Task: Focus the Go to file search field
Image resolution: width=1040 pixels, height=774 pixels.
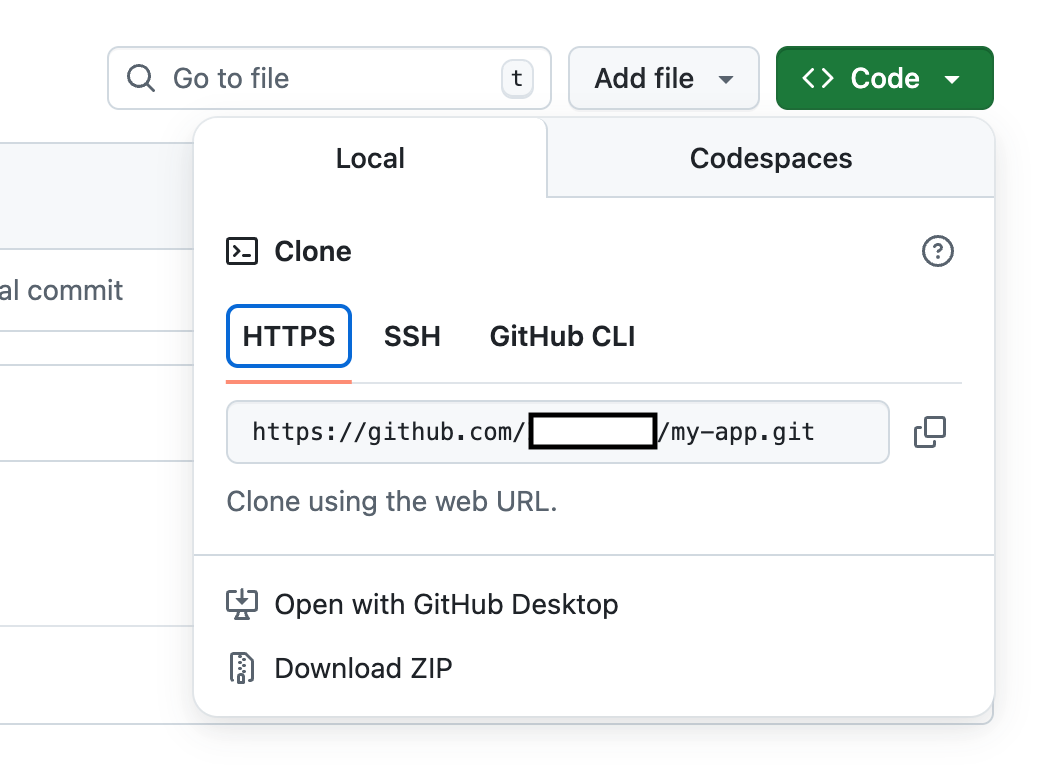Action: (x=329, y=78)
